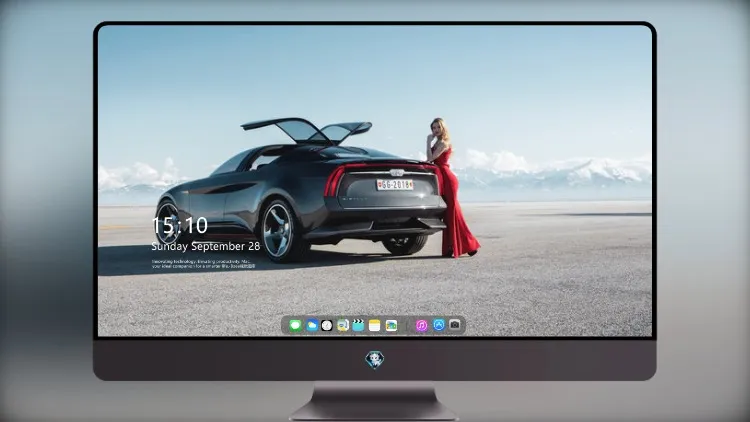Open the yellow Notes app in the dock
The image size is (750, 422).
click(x=375, y=326)
